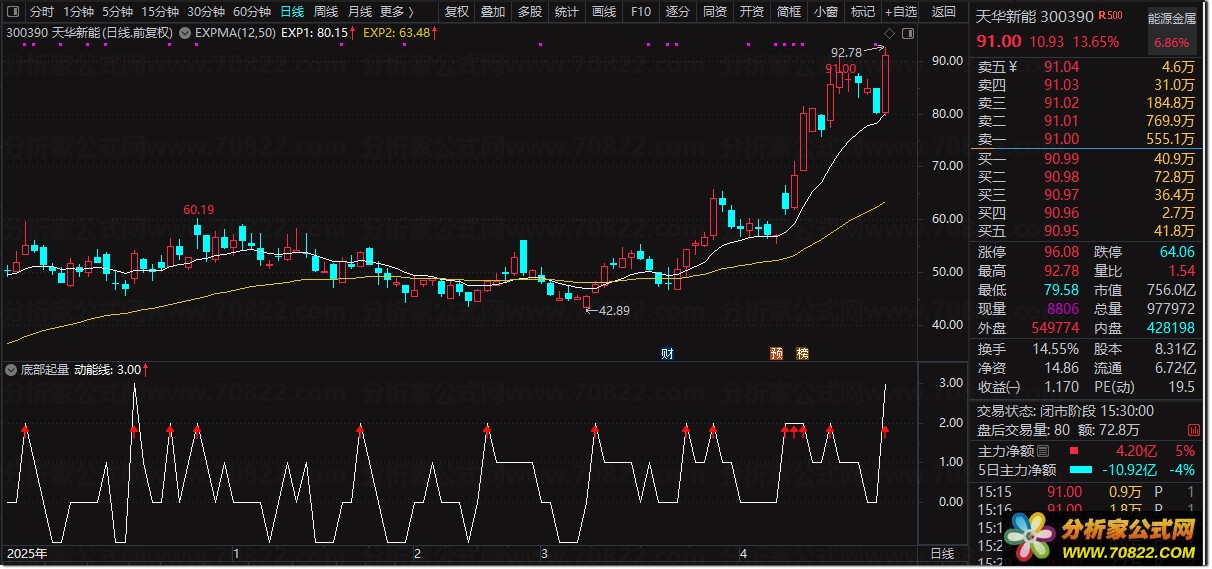
Task: Open 逐分 tick-by-tick details
Action: click(678, 12)
